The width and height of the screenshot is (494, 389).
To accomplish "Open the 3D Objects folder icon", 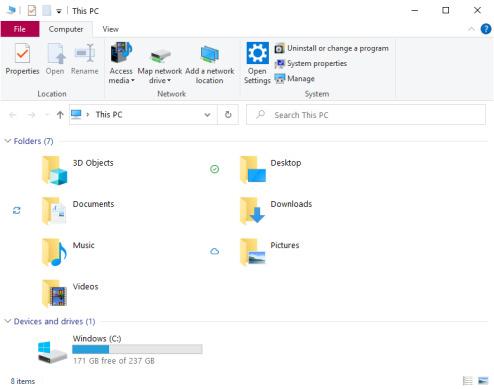I will (x=54, y=170).
